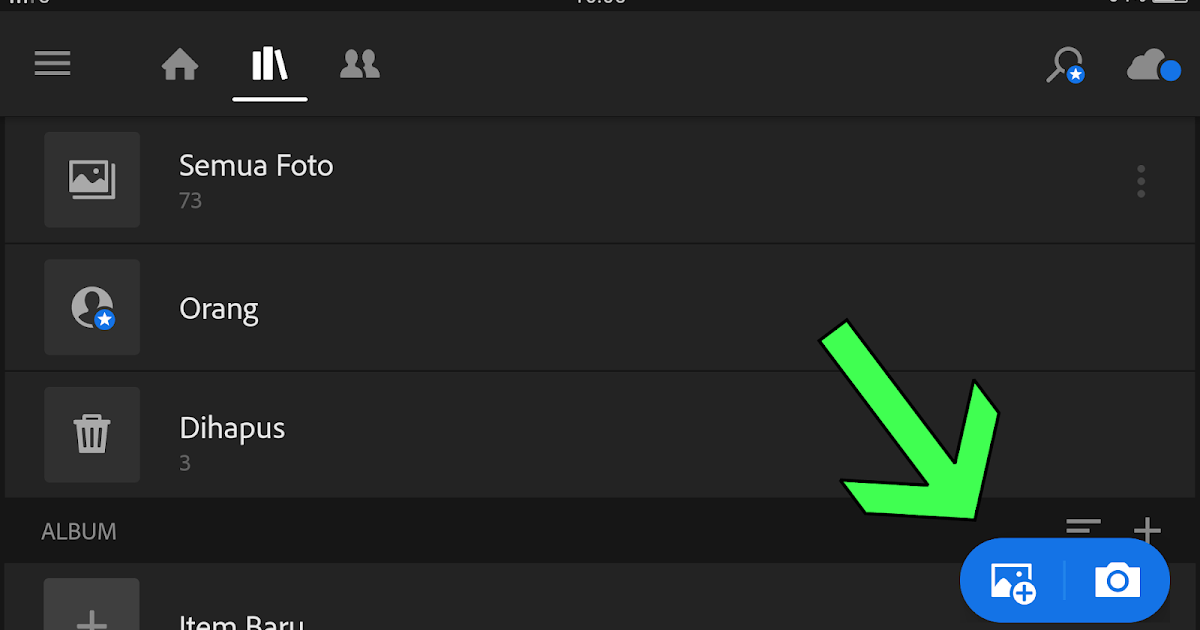
Task: Open the Shared people tab
Action: coord(360,64)
